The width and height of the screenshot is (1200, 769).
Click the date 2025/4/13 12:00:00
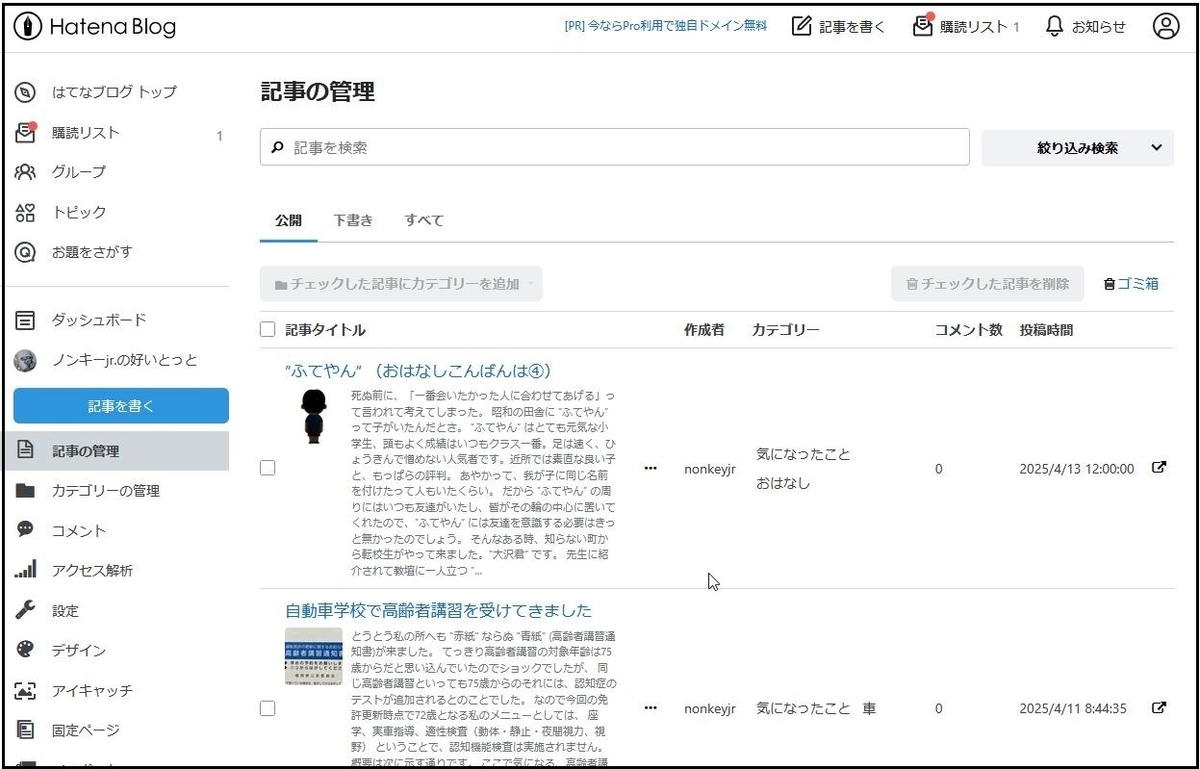1077,468
